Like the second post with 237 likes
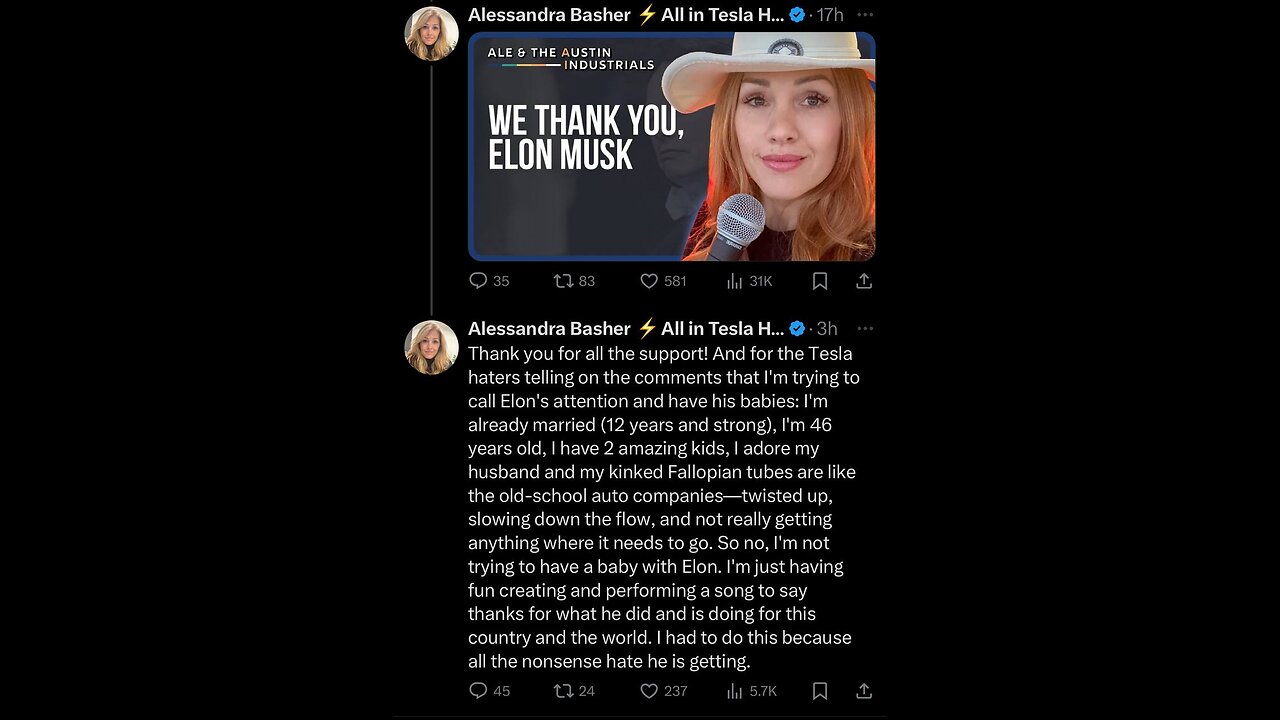Screen dimensions: 1280x720 tap(650, 690)
